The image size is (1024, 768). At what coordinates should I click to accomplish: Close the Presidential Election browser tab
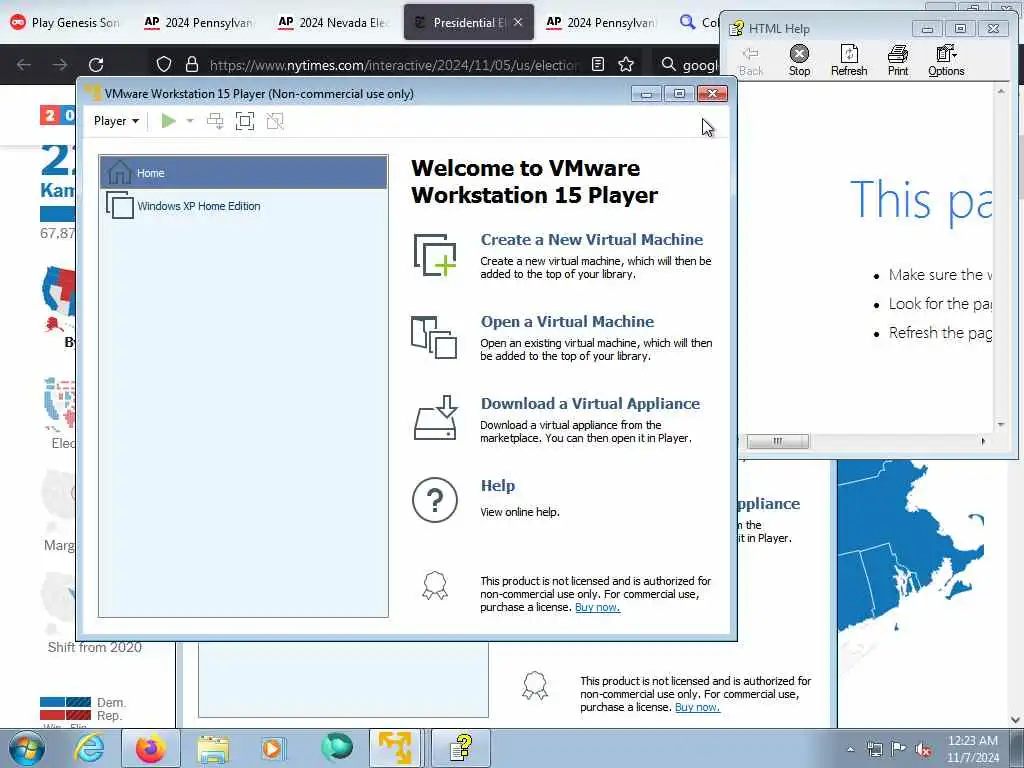point(518,22)
